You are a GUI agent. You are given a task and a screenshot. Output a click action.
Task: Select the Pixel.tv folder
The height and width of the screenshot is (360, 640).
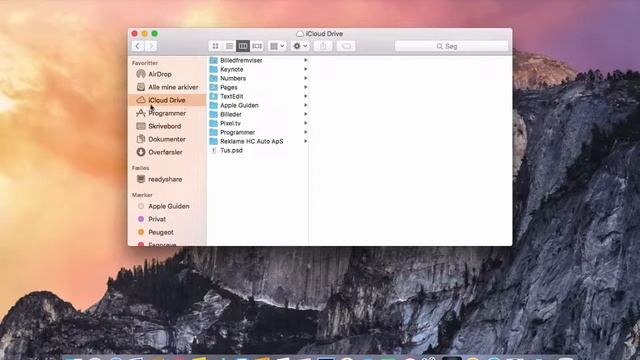[x=258, y=123]
